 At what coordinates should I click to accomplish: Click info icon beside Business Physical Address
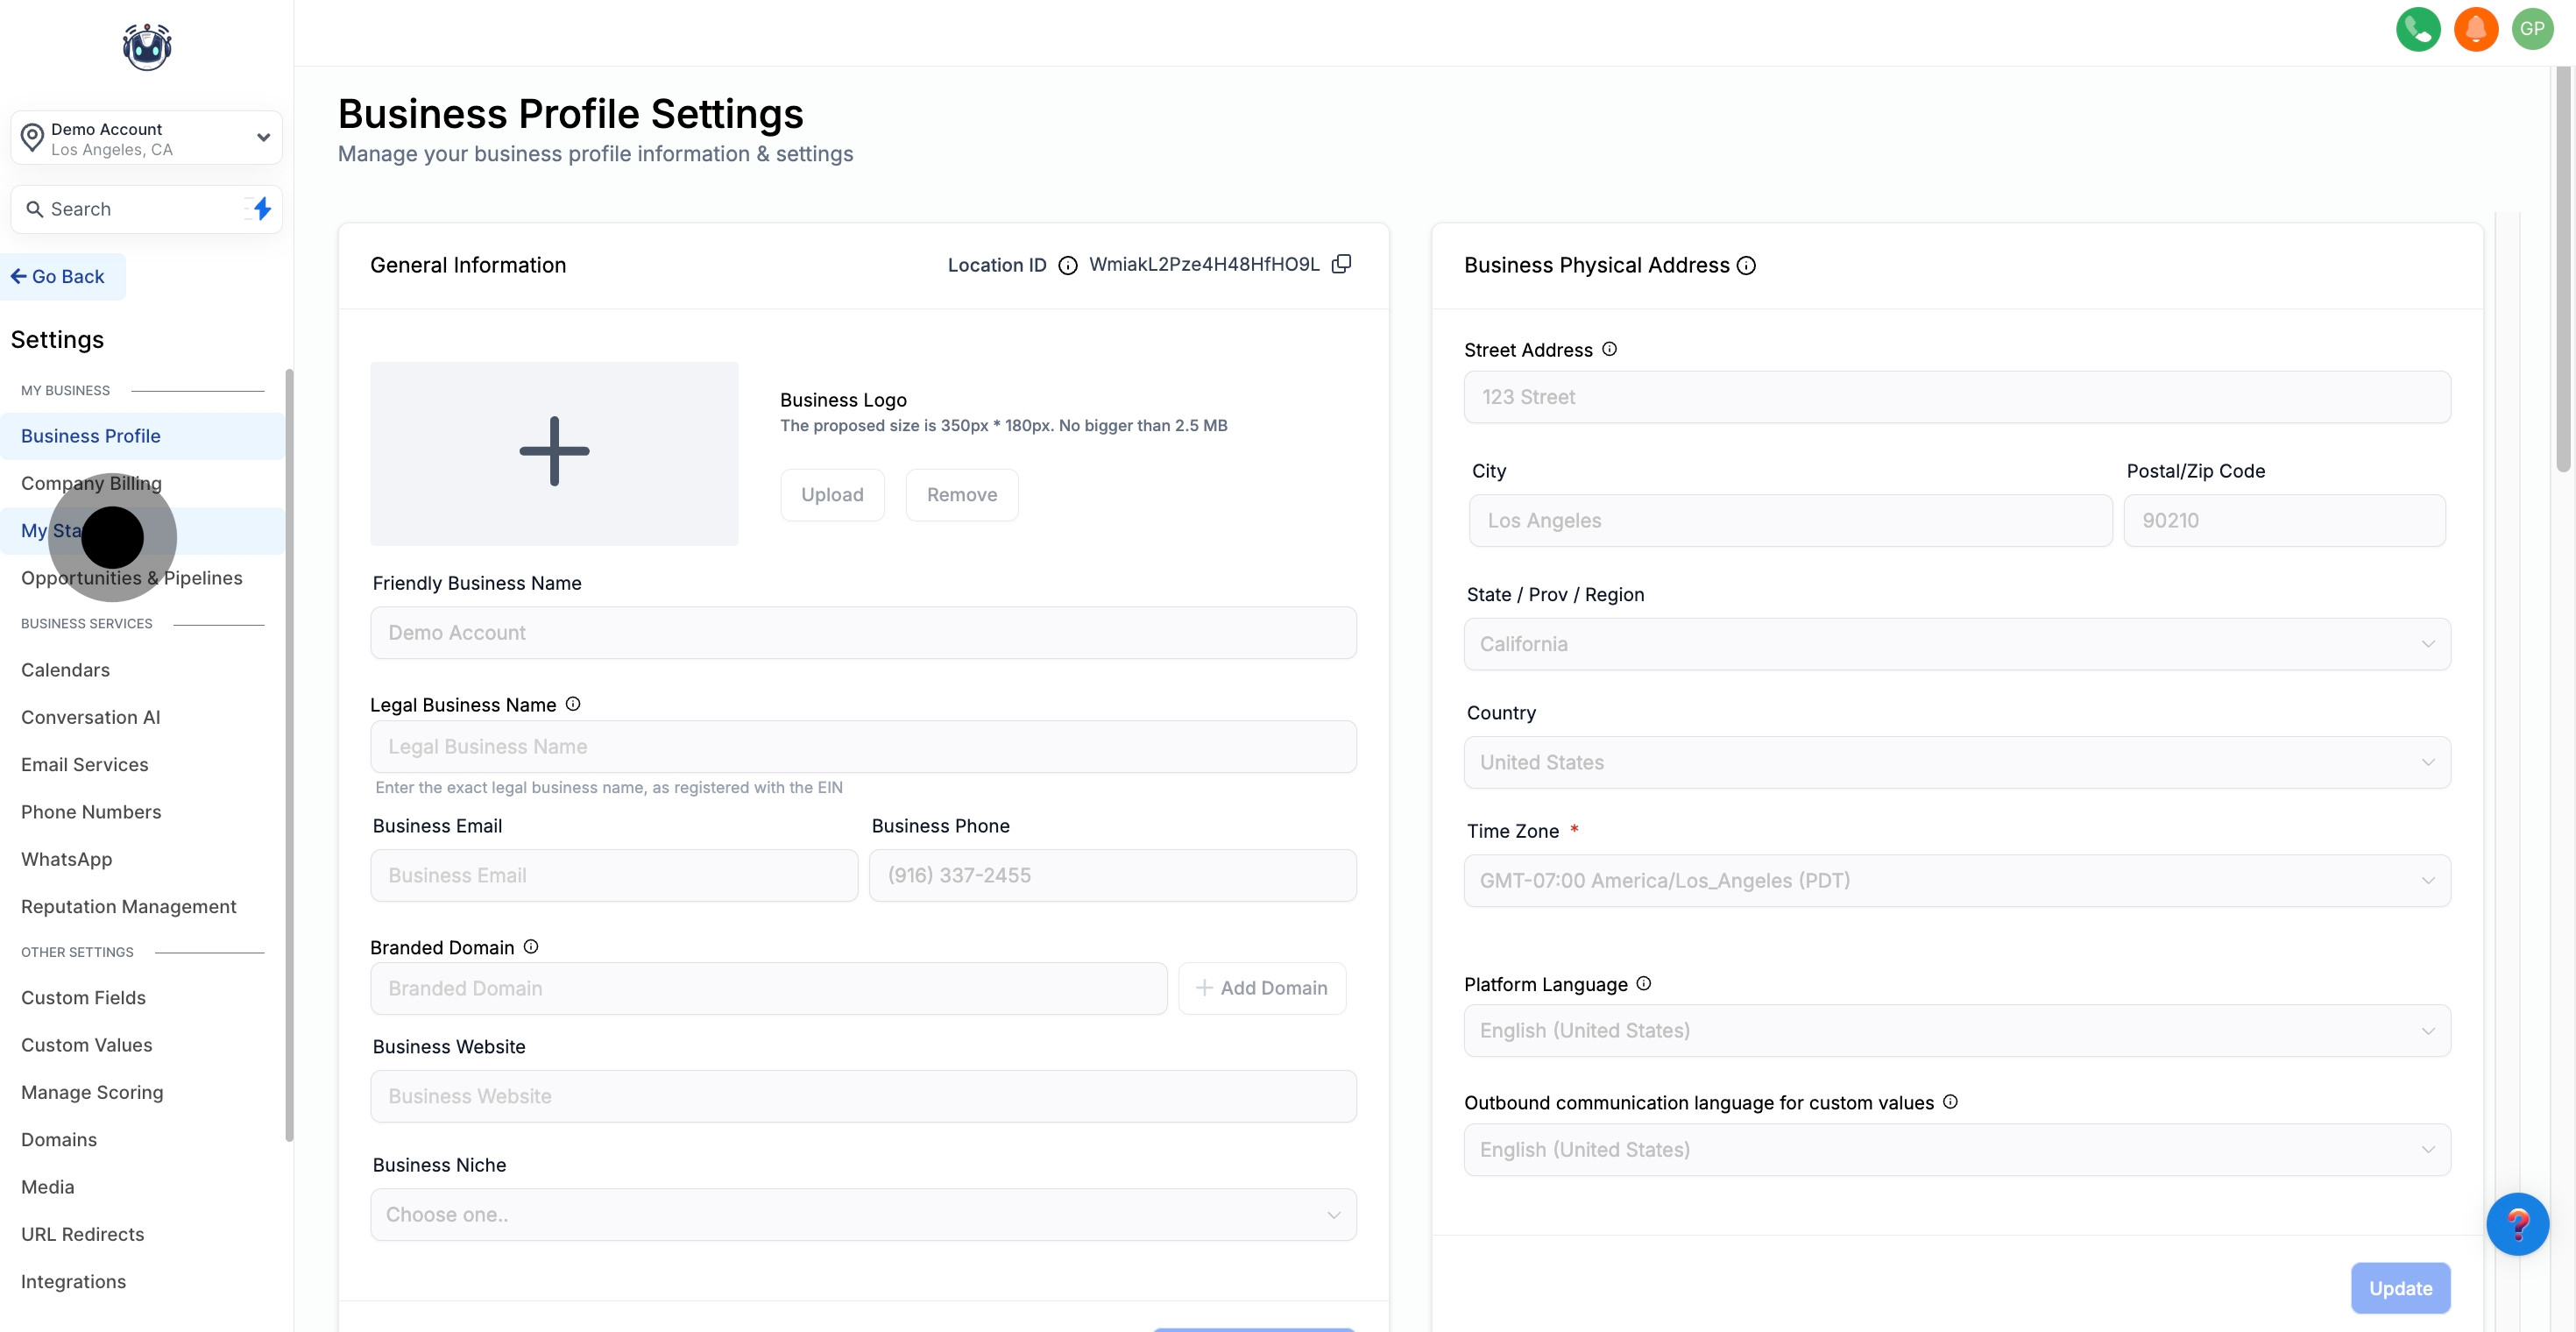coord(1746,265)
